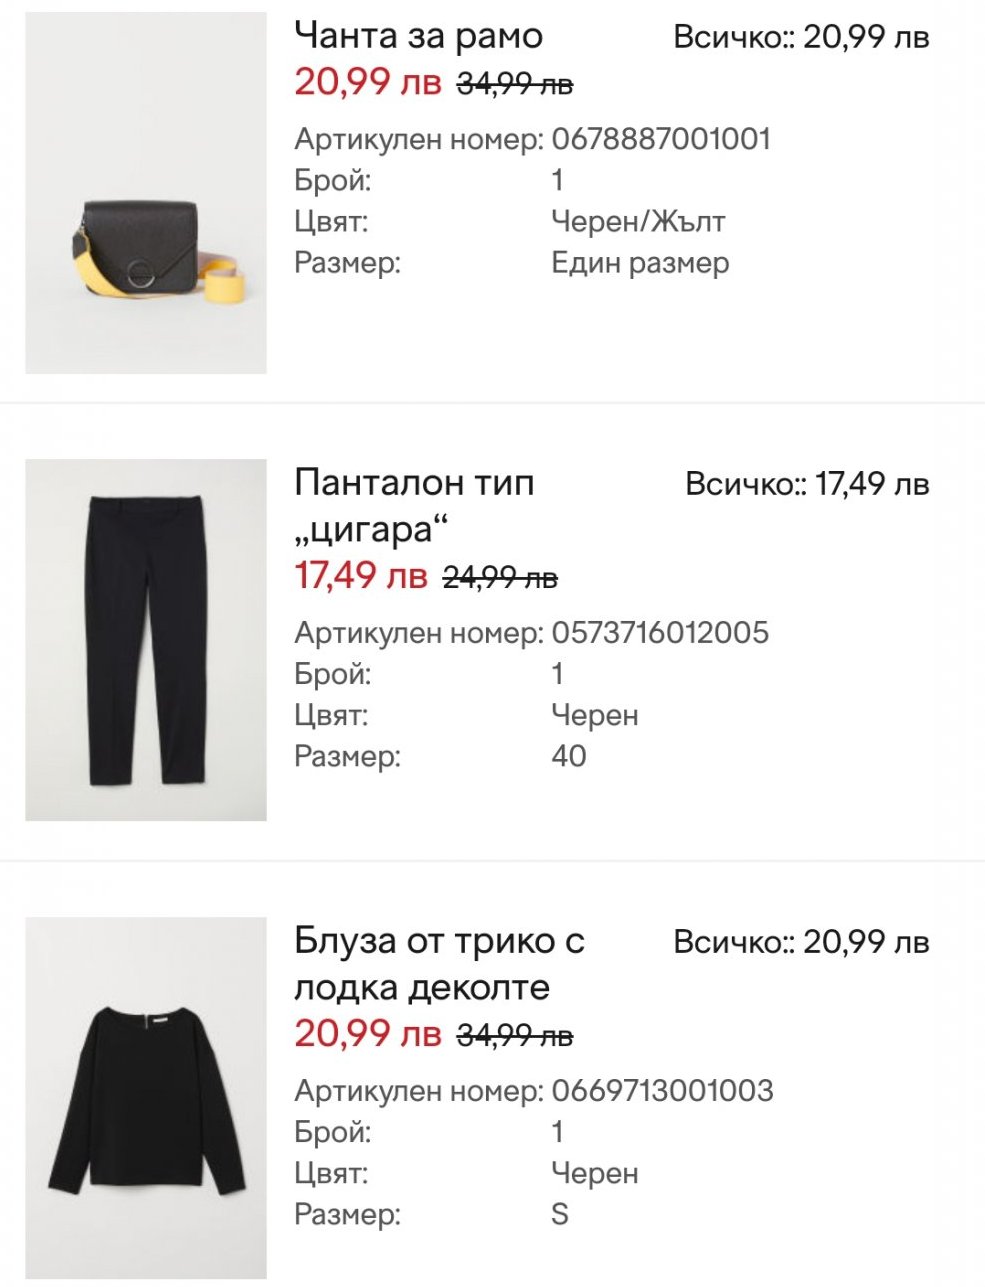The image size is (985, 1287).
Task: Click the crossed-out 24,99 лв price
Action: pos(500,577)
